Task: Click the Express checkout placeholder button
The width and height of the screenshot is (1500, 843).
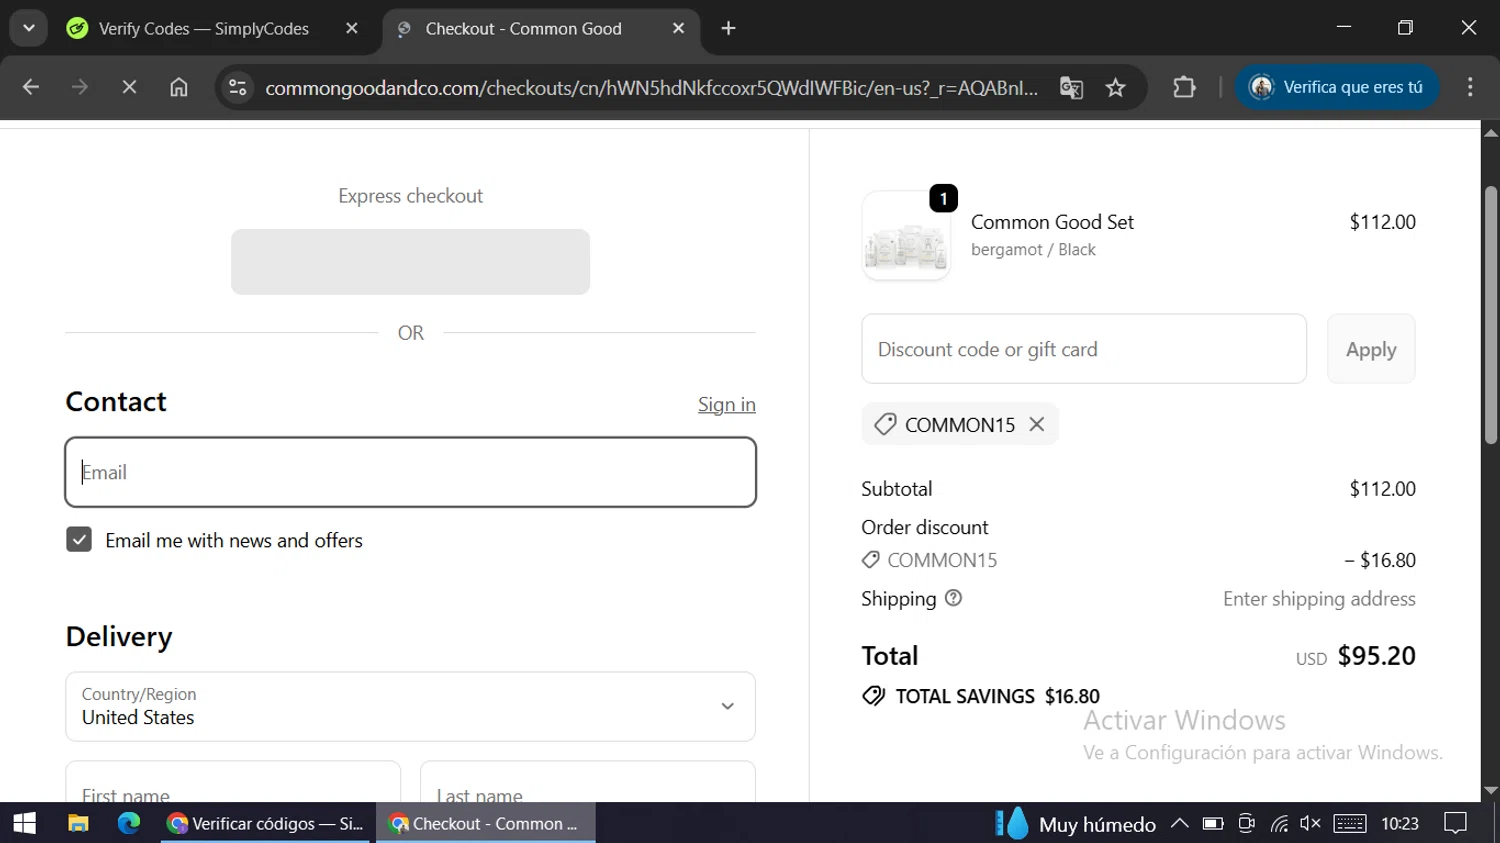Action: click(x=410, y=262)
